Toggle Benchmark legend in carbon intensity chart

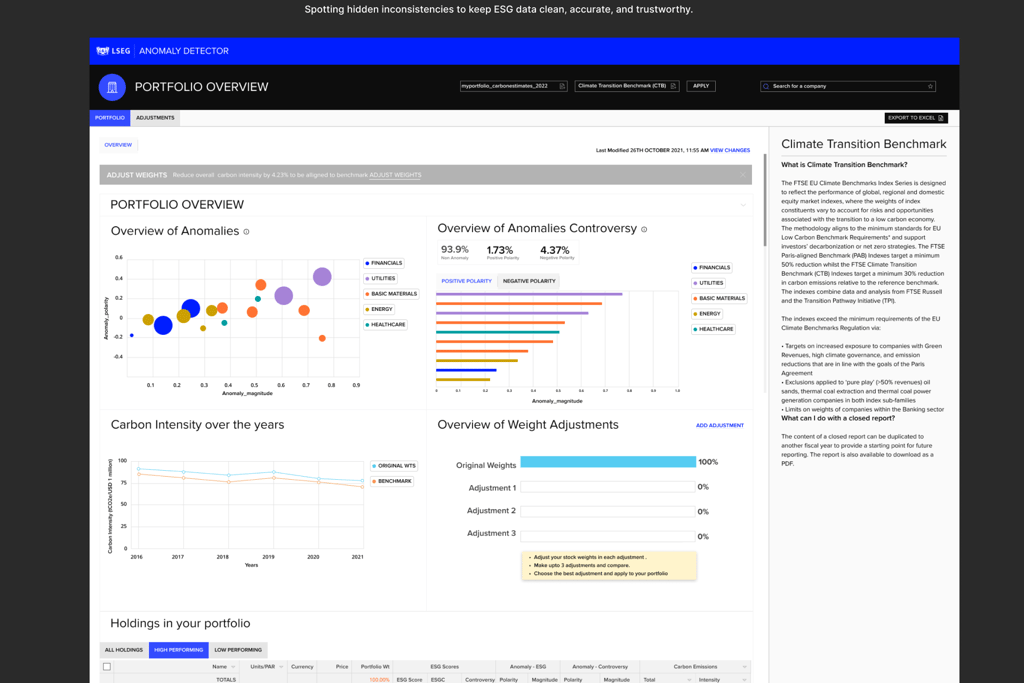pyautogui.click(x=392, y=481)
